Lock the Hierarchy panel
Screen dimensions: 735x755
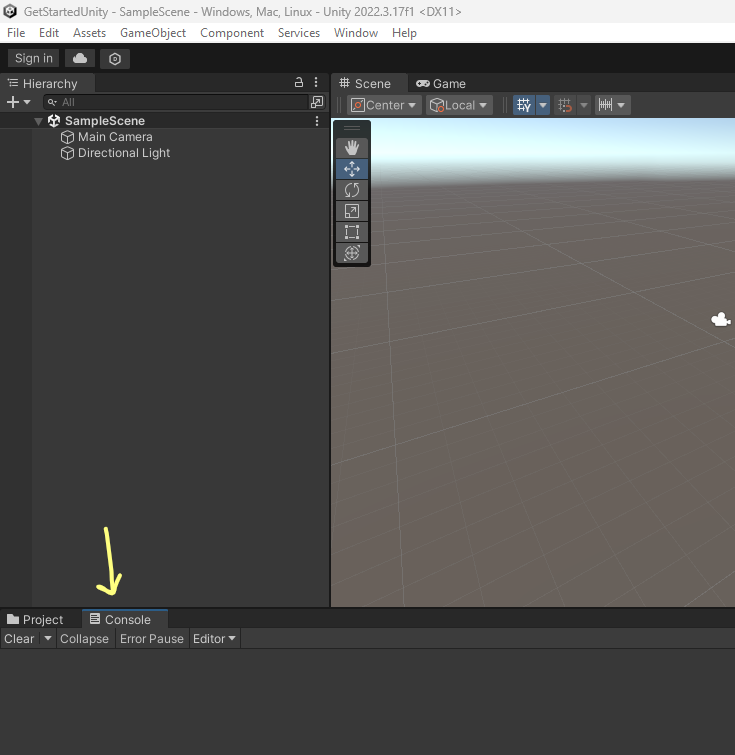coord(299,82)
